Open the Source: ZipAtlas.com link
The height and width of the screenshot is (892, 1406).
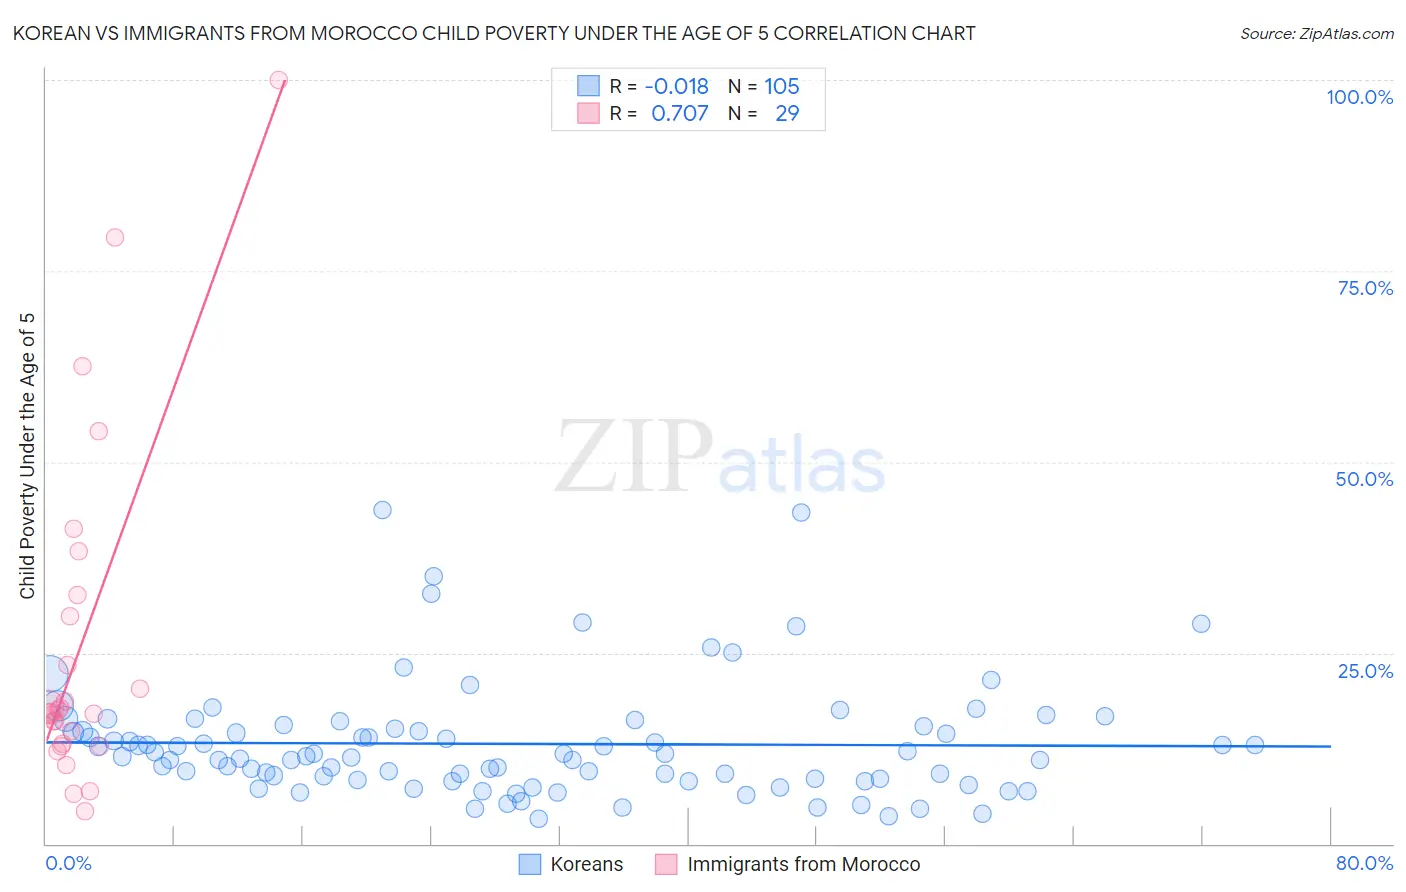pos(1317,33)
